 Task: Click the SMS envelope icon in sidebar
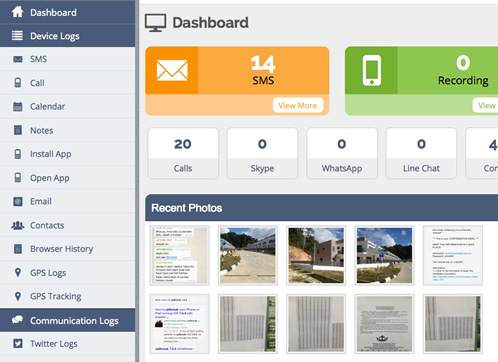(18, 59)
